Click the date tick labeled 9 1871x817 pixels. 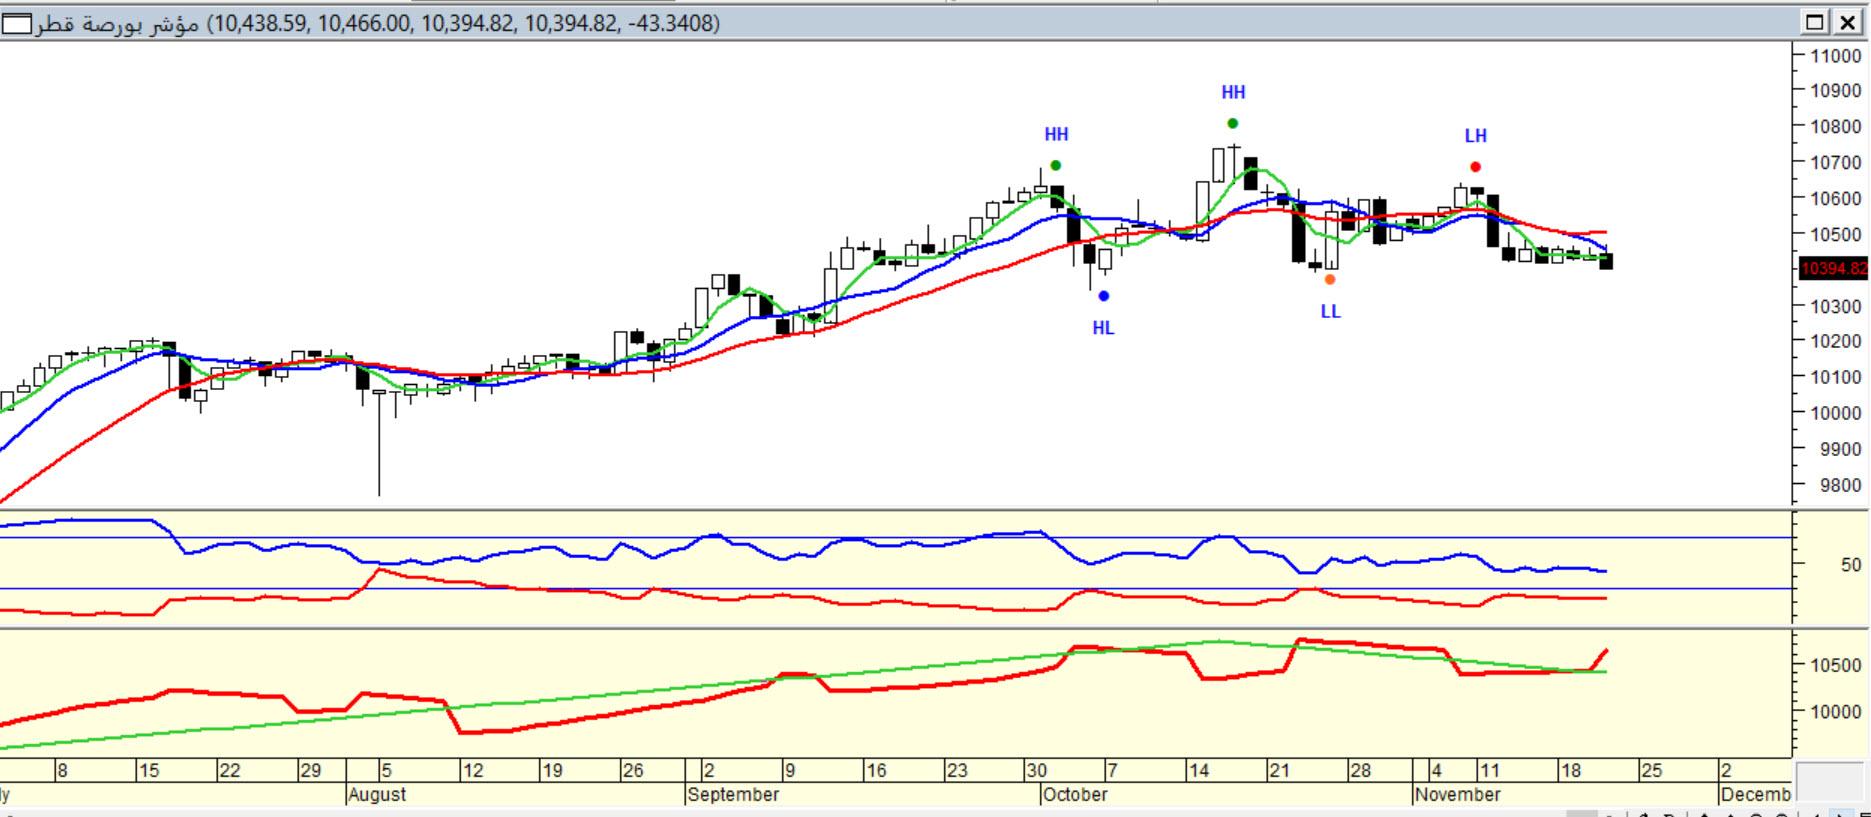789,771
